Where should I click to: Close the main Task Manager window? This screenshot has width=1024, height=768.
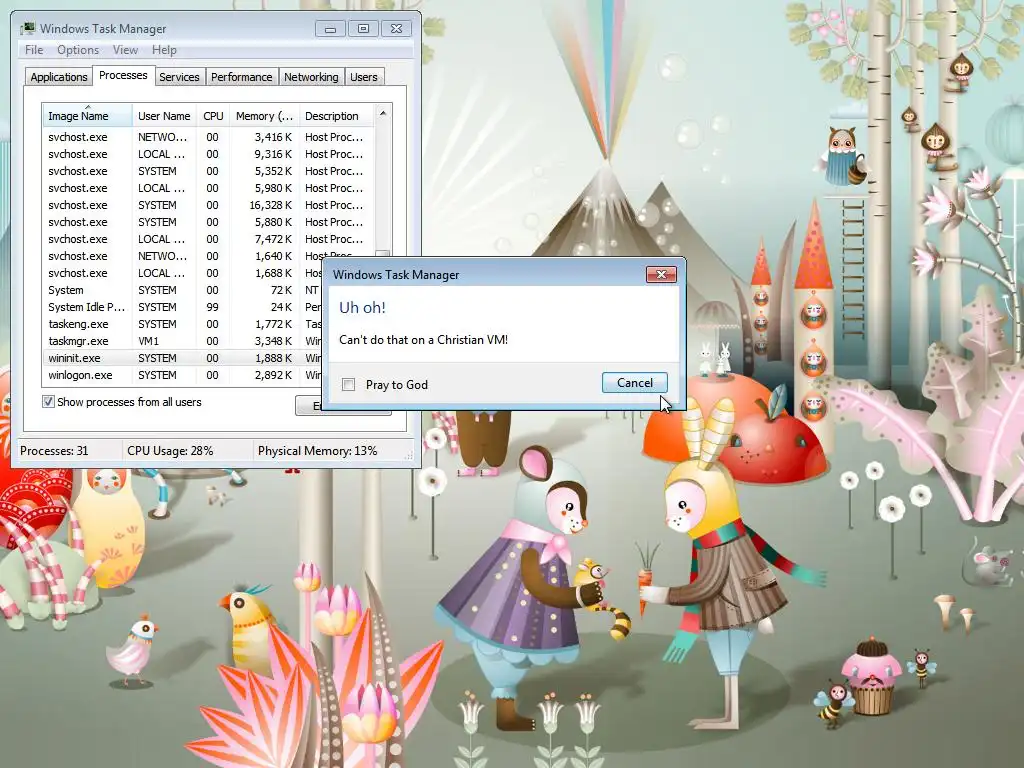tap(396, 29)
